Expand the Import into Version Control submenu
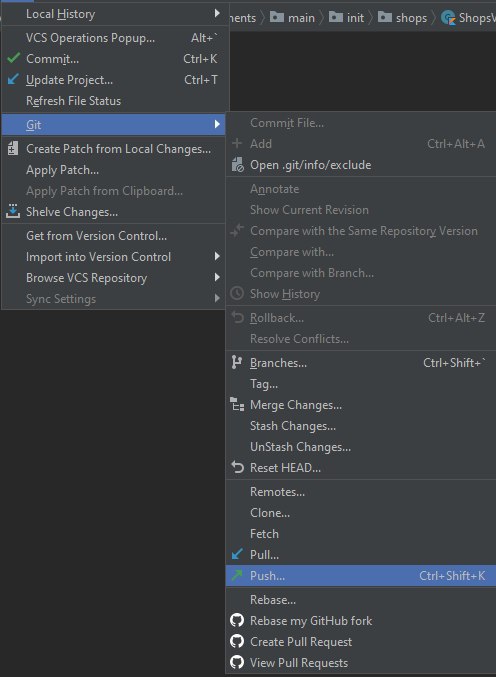 click(x=217, y=256)
